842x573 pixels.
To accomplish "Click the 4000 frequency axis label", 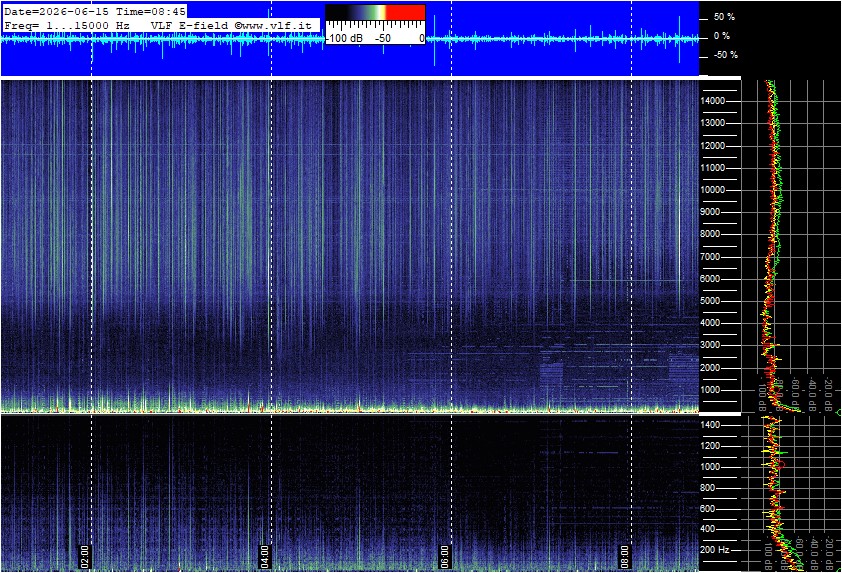I will [x=710, y=323].
